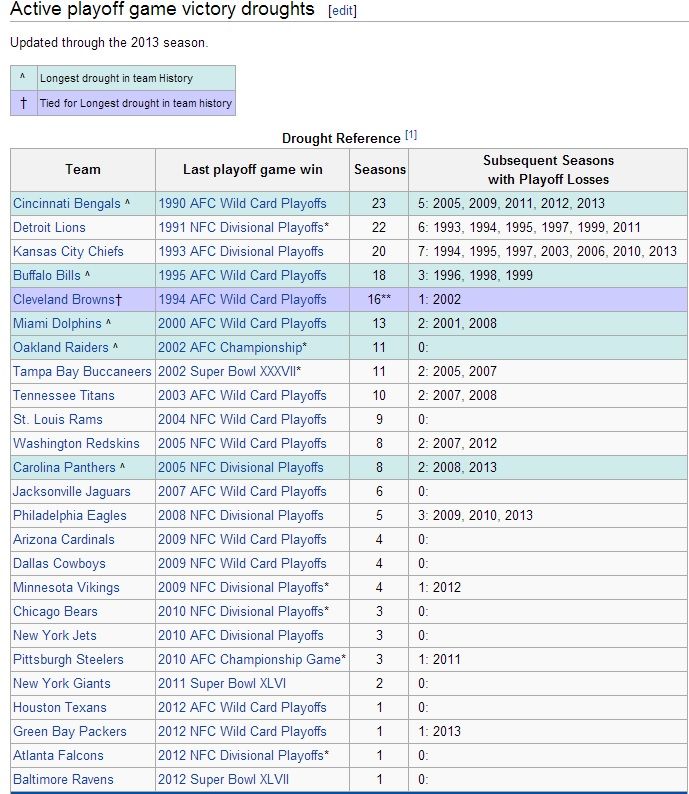Click the edit link beside the heading
This screenshot has width=689, height=794.
pyautogui.click(x=342, y=11)
